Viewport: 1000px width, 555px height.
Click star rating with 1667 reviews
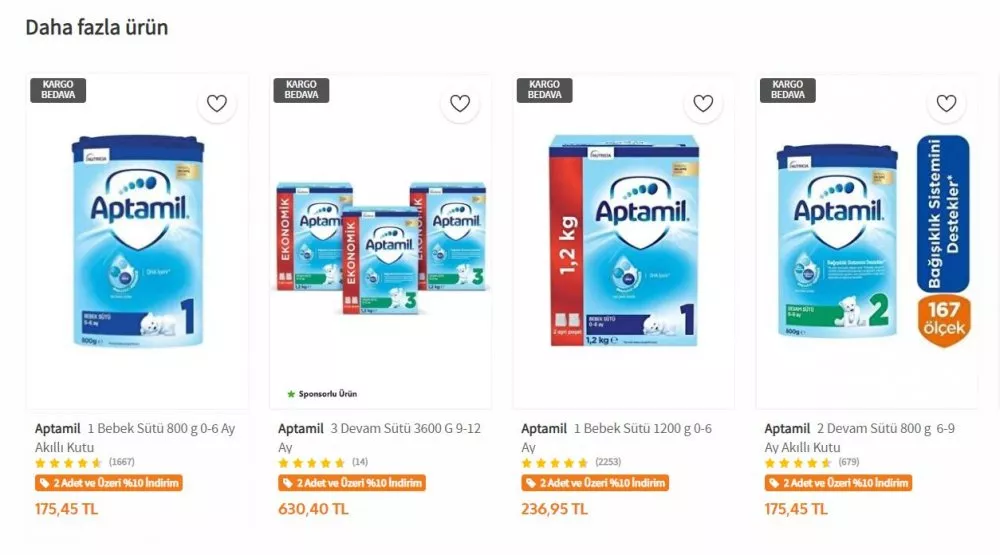tap(69, 463)
